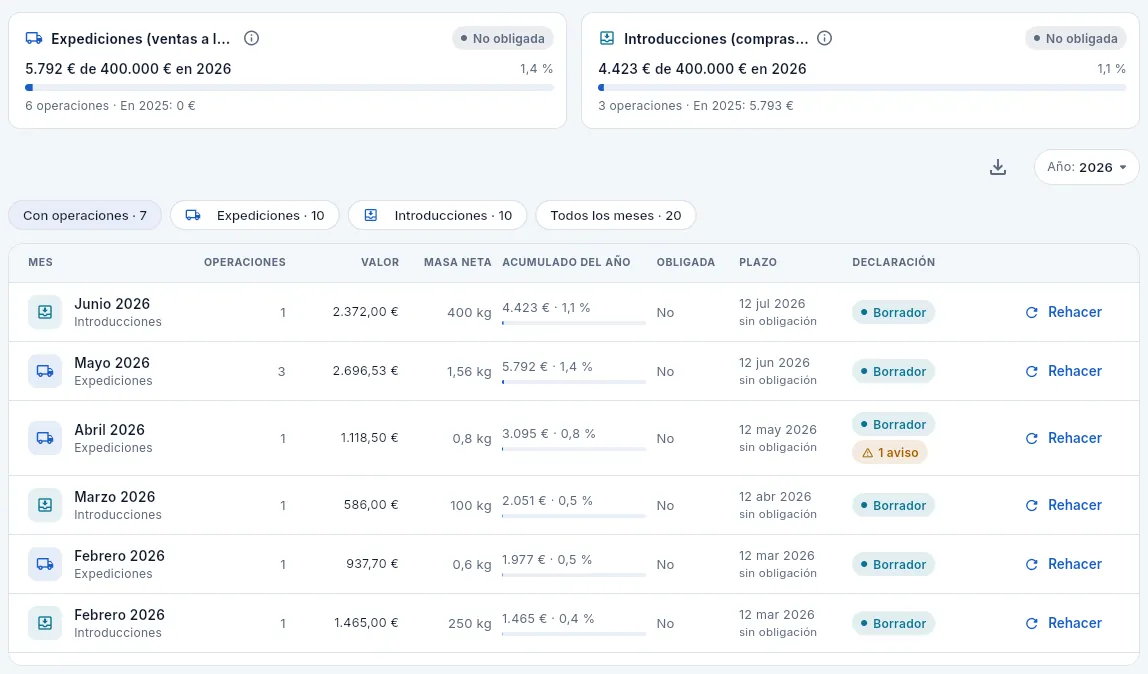Image resolution: width=1148 pixels, height=674 pixels.
Task: Rehacer the Marzo 2026 declaration
Action: click(x=1064, y=505)
